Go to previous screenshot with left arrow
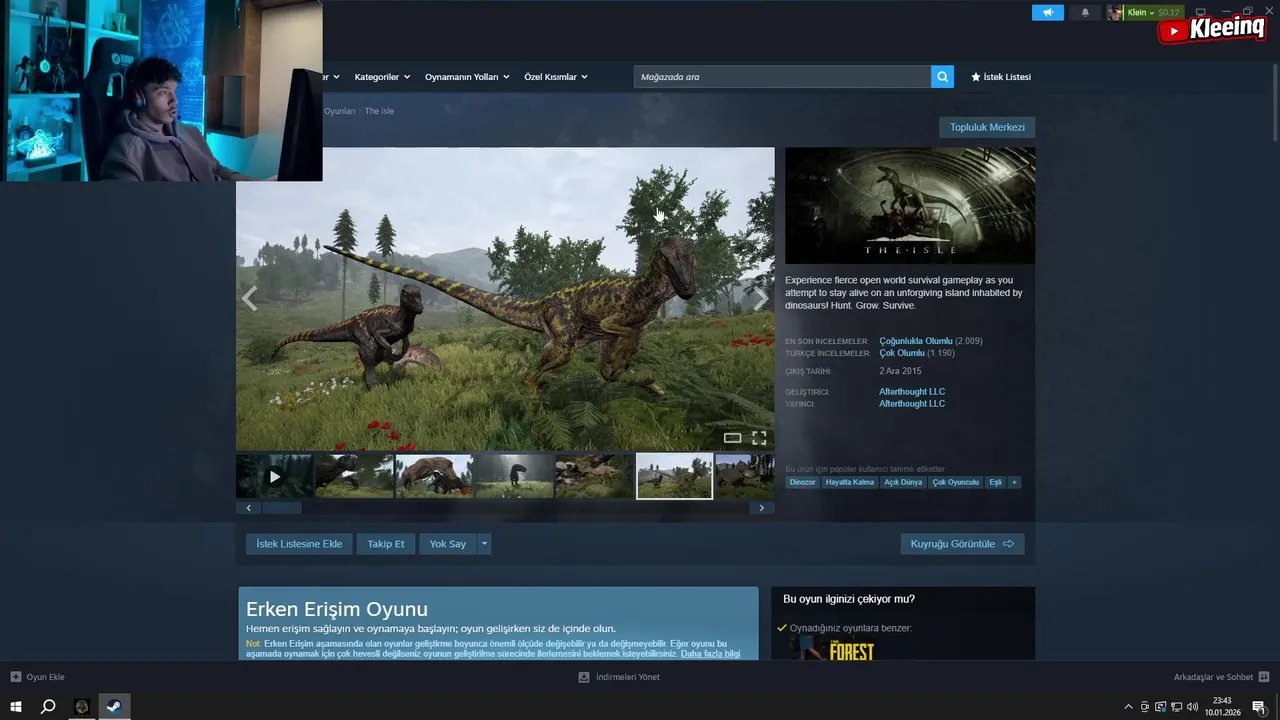The height and width of the screenshot is (720, 1280). coord(249,298)
